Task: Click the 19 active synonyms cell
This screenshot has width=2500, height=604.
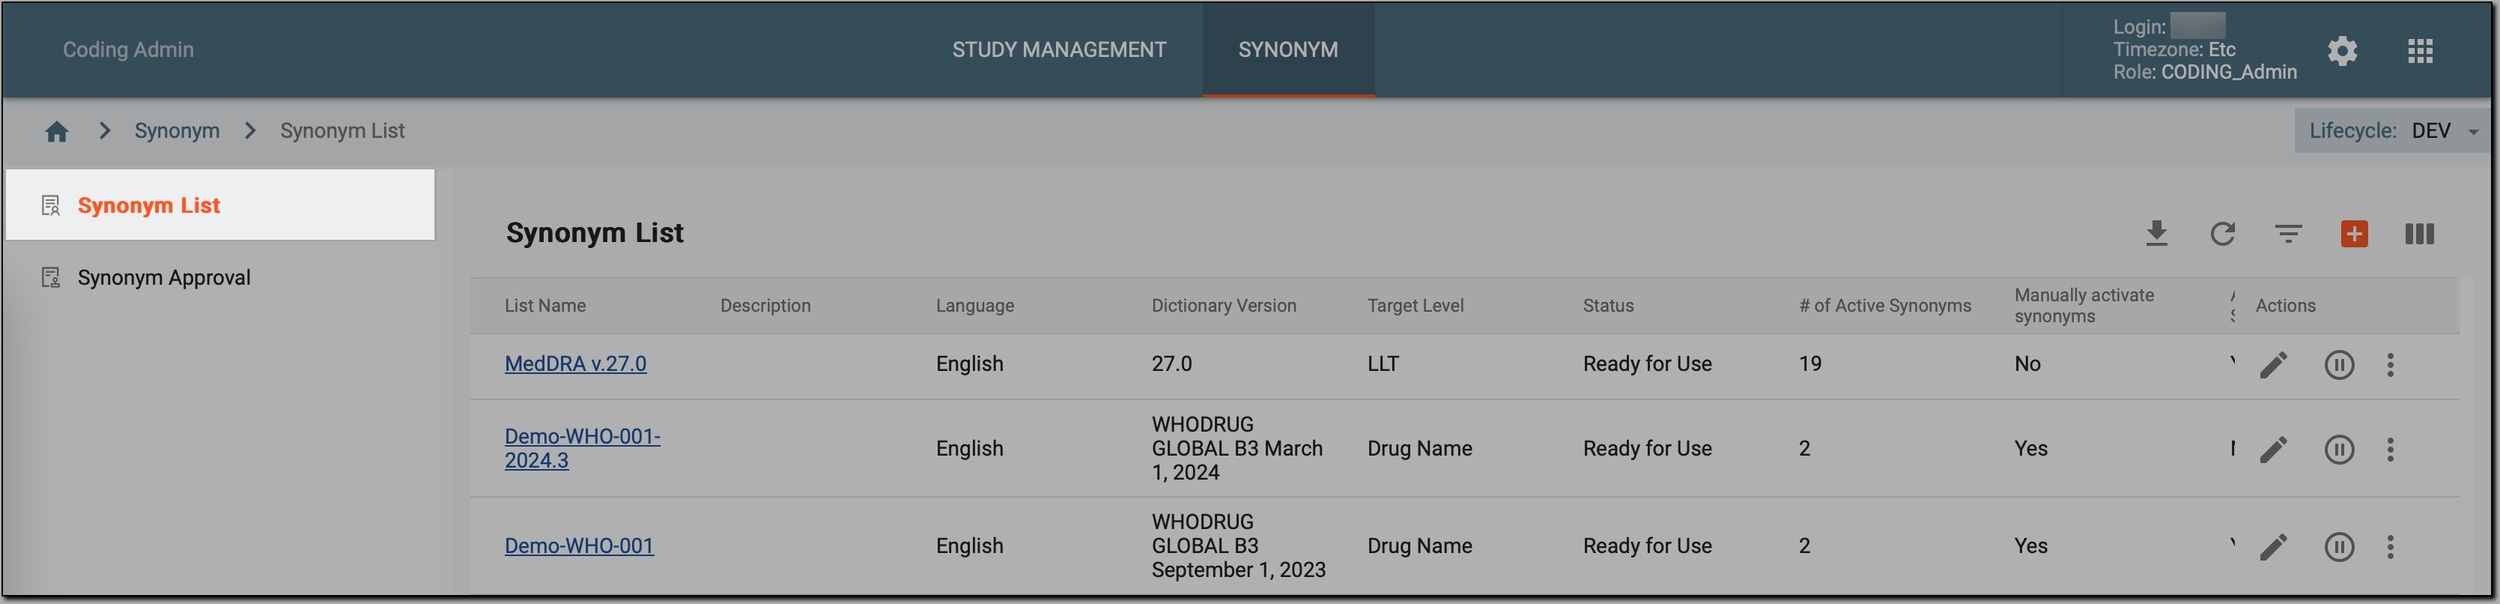Action: (1810, 364)
